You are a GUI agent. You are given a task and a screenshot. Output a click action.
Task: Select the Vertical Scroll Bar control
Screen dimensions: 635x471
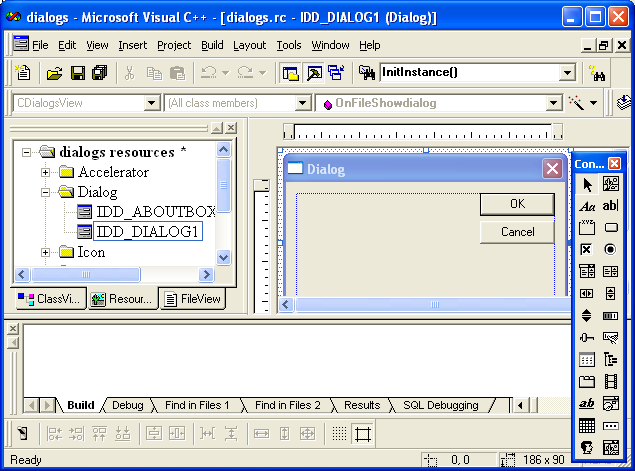611,293
